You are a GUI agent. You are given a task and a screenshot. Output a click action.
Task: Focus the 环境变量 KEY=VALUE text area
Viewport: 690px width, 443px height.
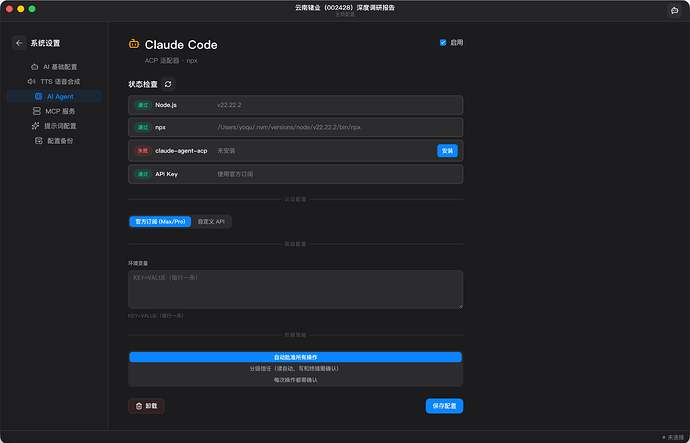coord(295,289)
